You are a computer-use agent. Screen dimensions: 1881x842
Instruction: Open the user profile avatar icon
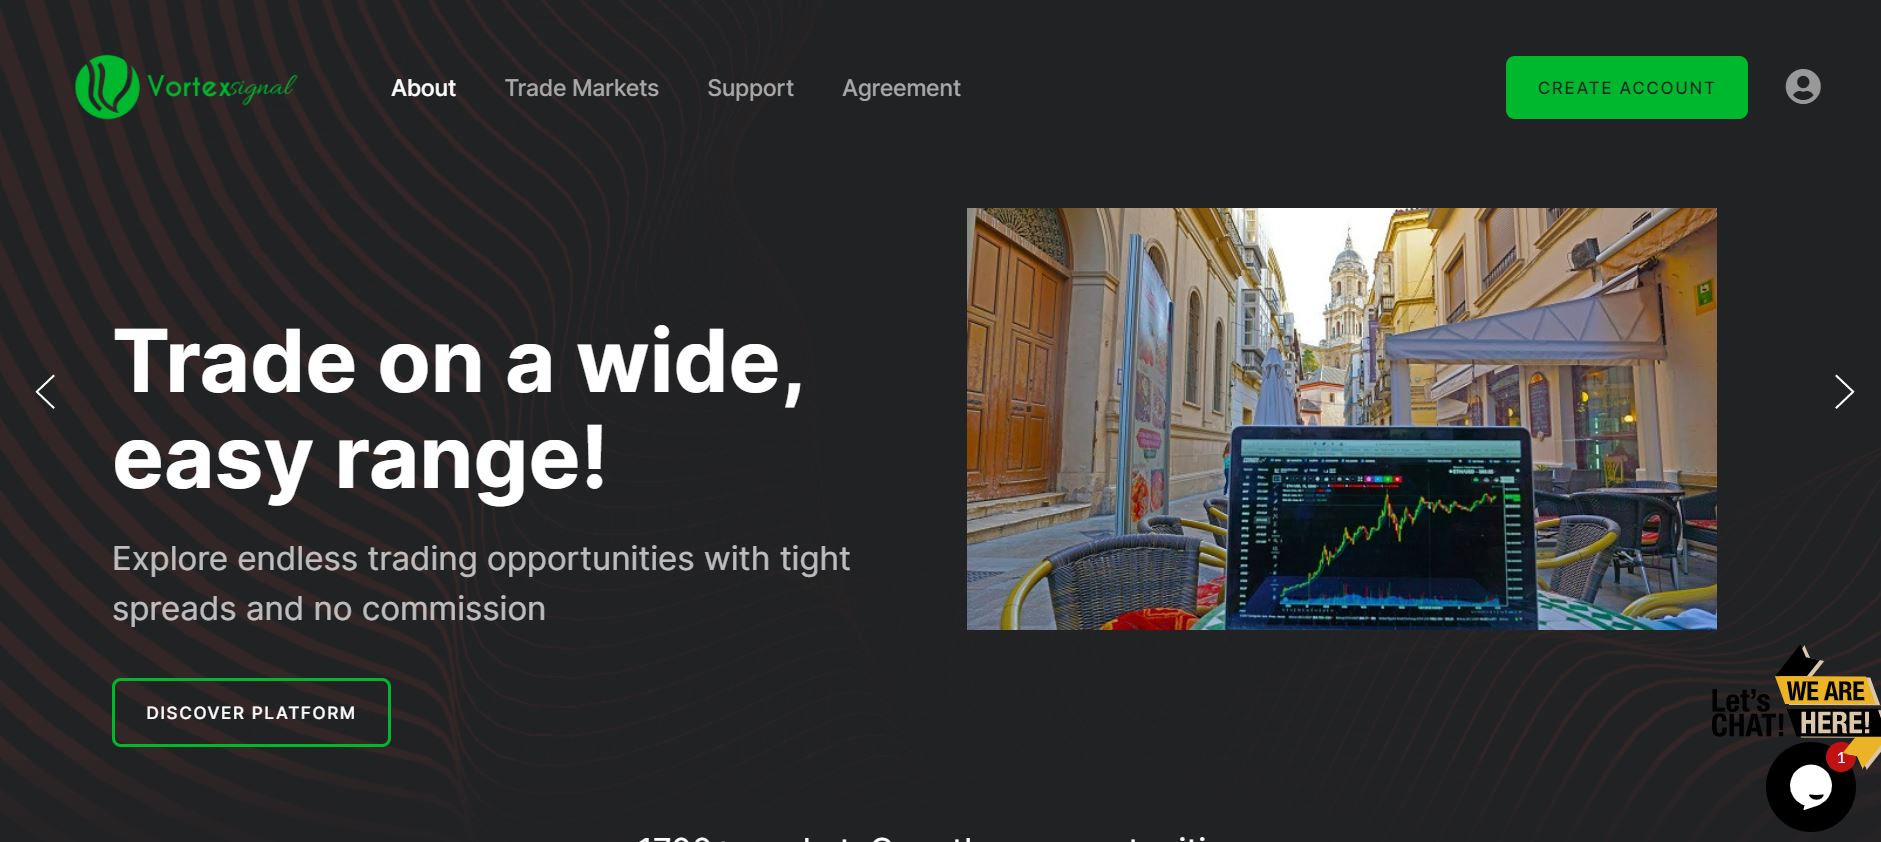click(x=1802, y=87)
